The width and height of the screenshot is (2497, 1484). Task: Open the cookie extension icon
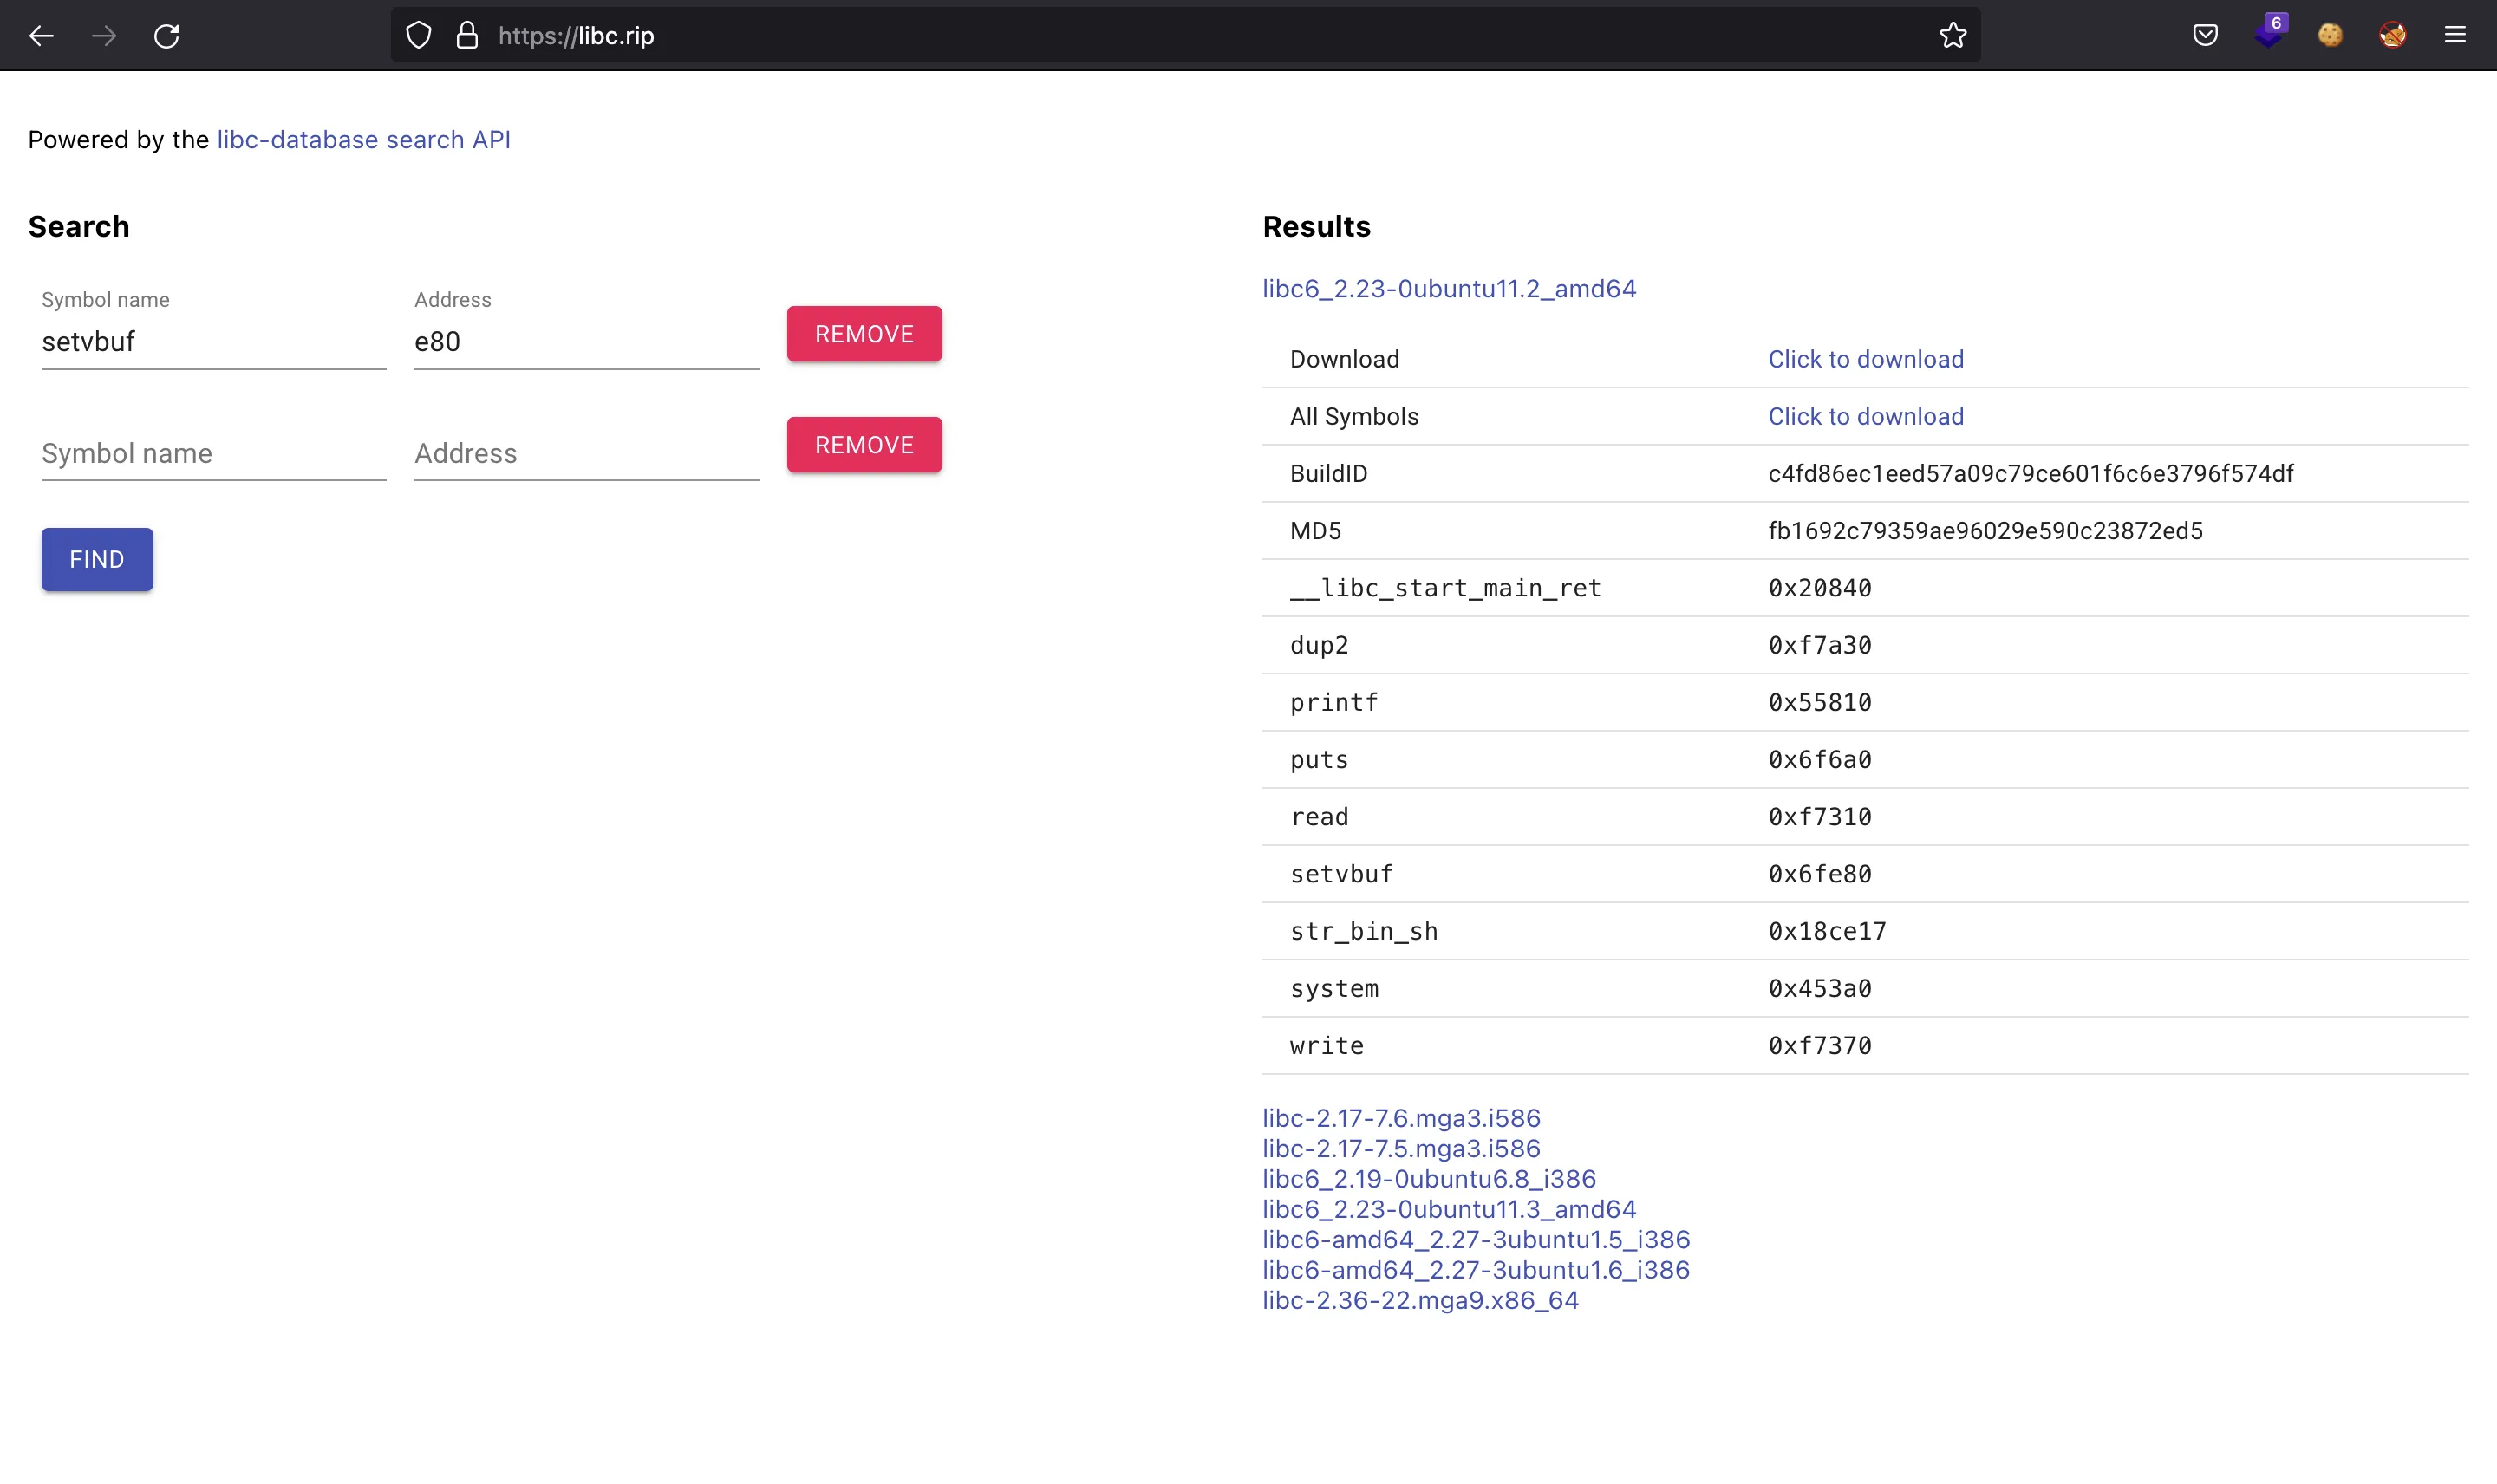point(2330,35)
